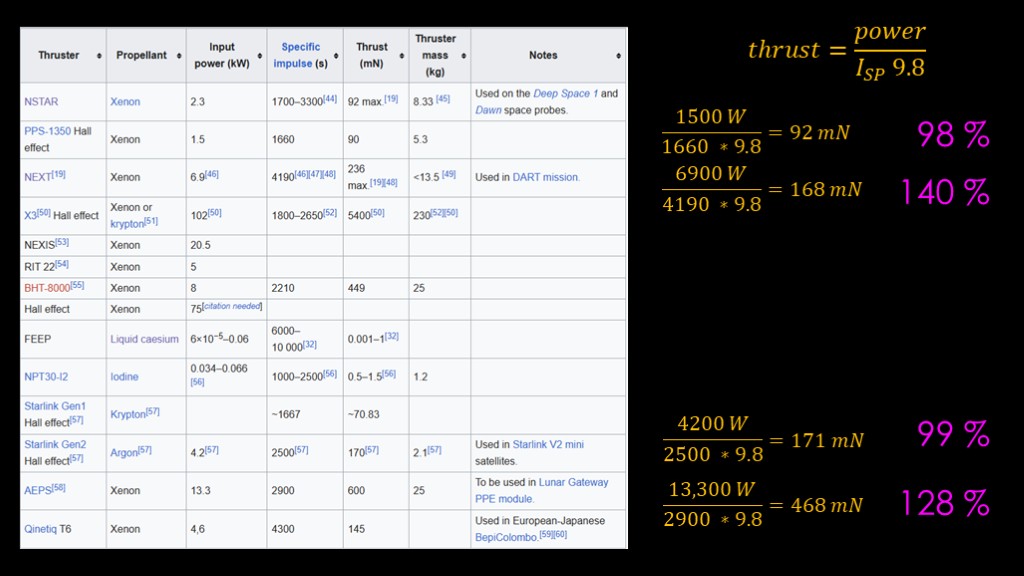Open the NPT30-I2 link

[x=46, y=377]
